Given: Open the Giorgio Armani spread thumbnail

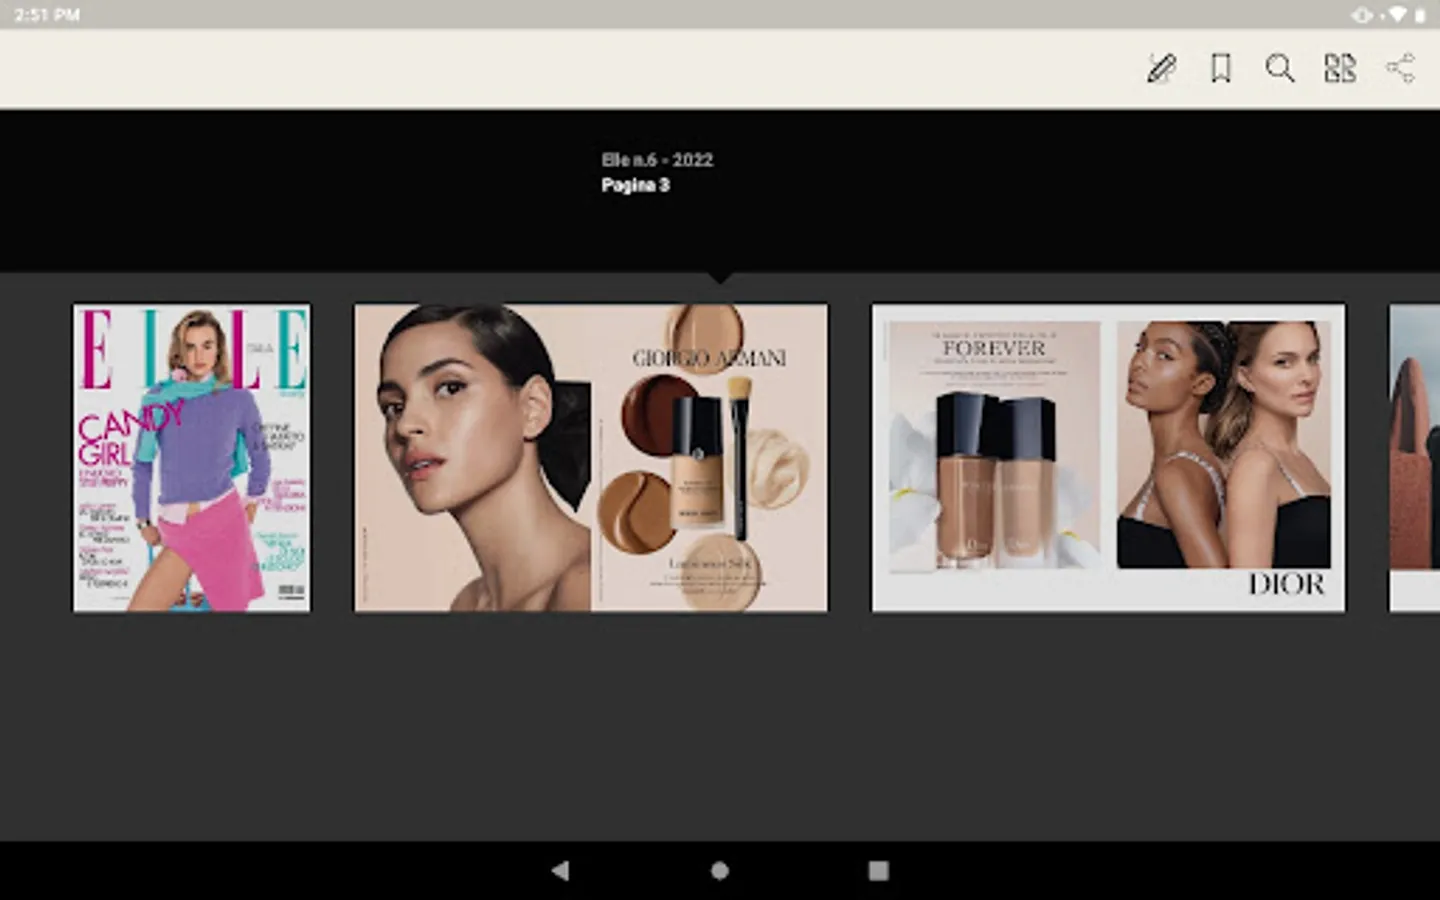Looking at the screenshot, I should click(x=591, y=458).
